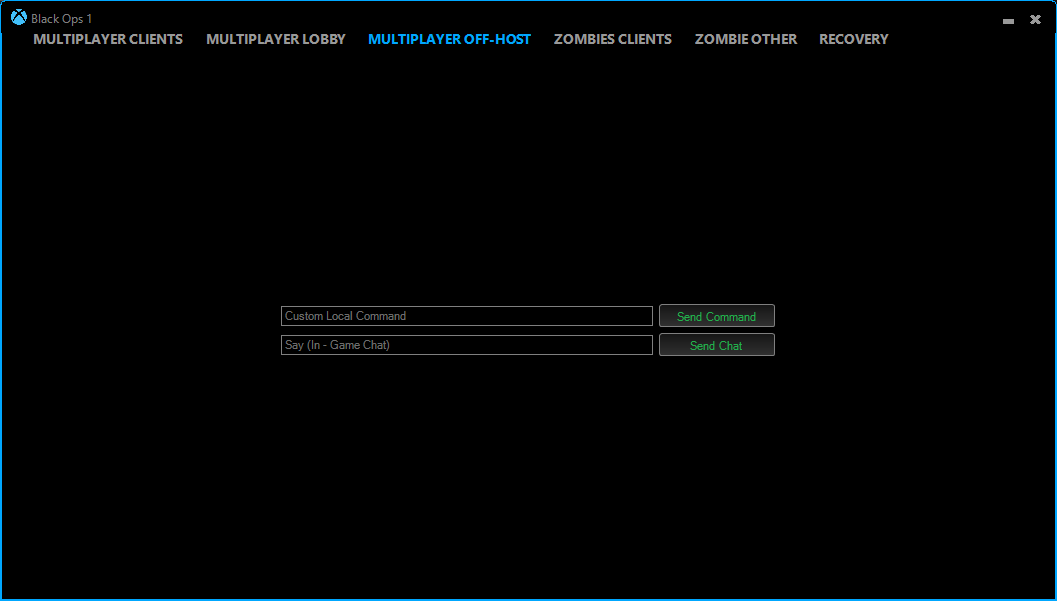Go to the Zombies Clients tab
The image size is (1057, 601).
(613, 39)
